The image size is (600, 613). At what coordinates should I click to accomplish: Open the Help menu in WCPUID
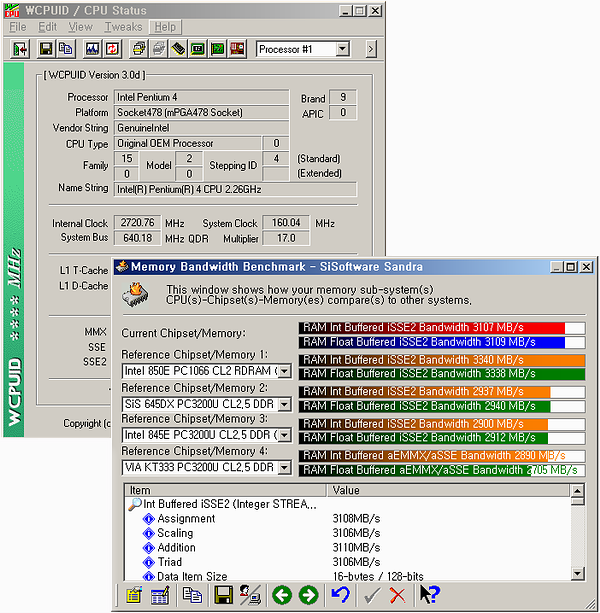click(165, 27)
